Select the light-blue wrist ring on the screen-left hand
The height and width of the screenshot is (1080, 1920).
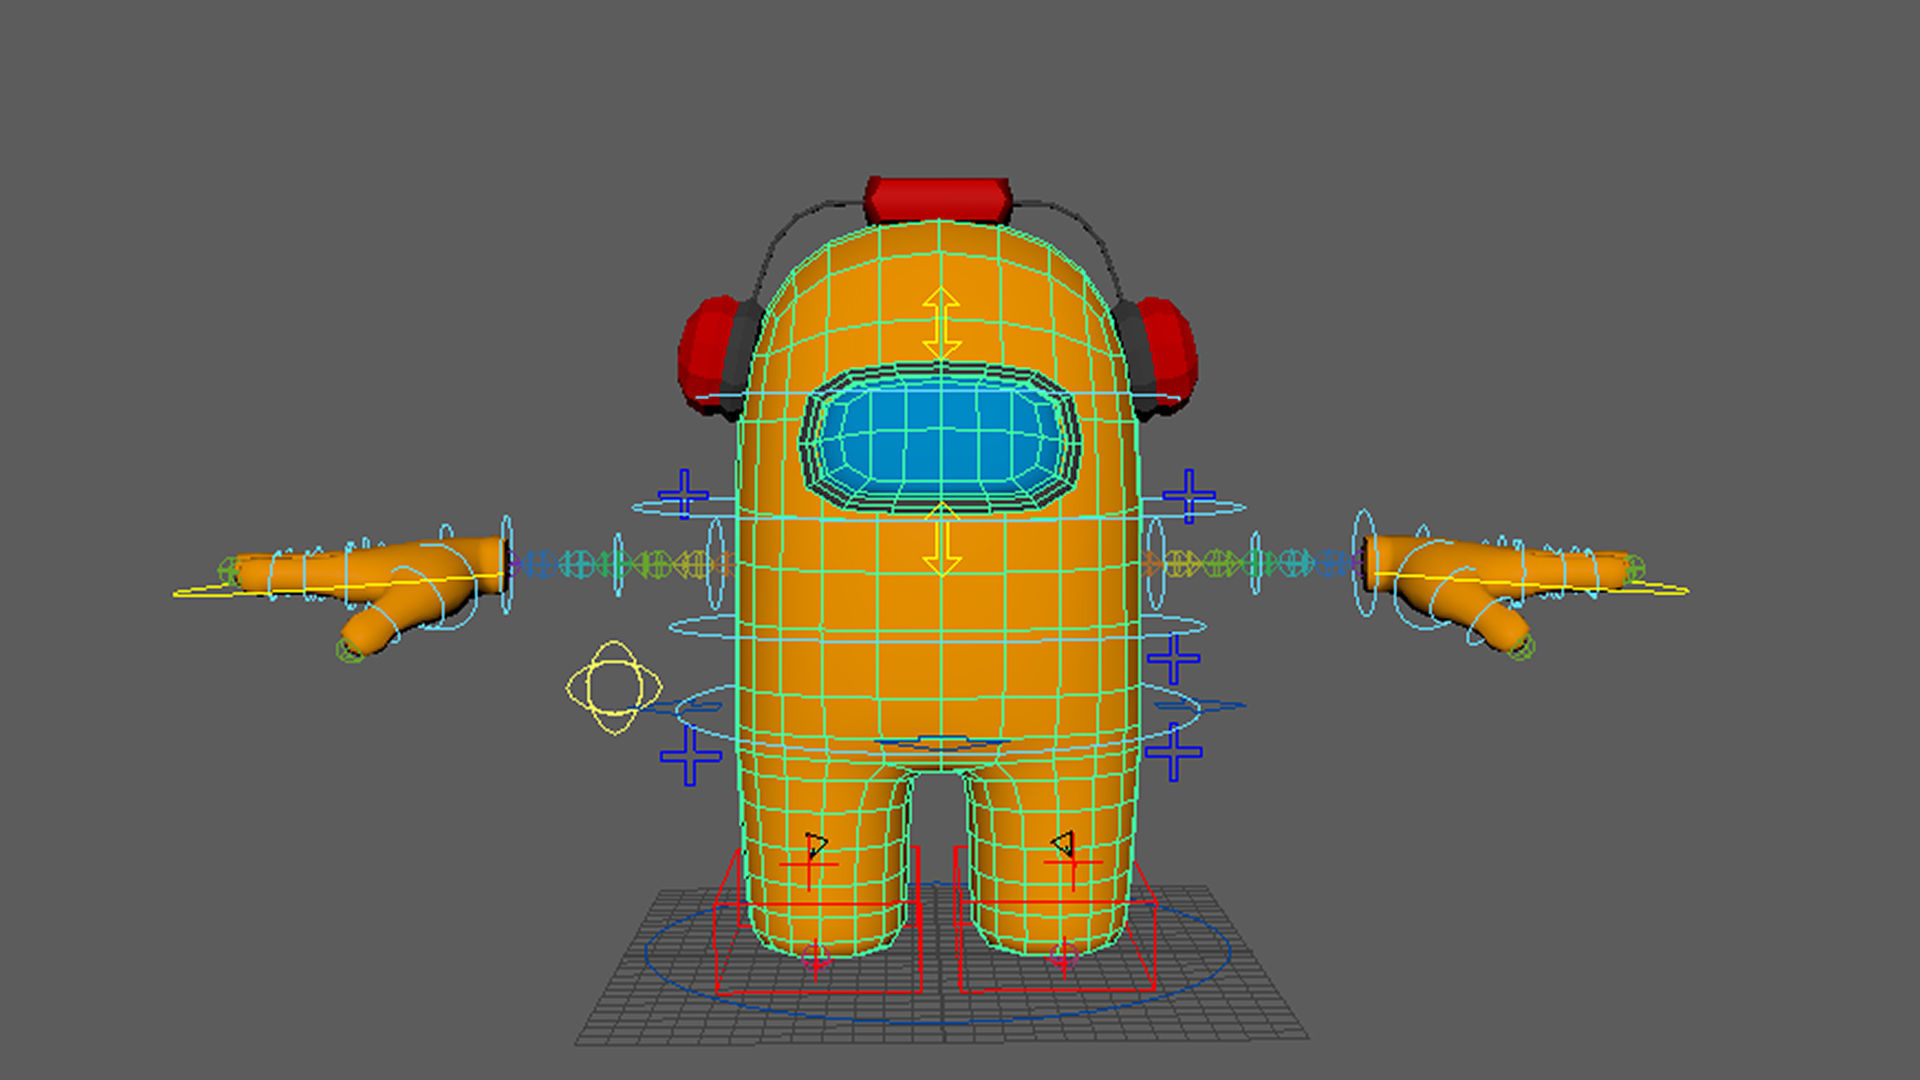pyautogui.click(x=506, y=565)
